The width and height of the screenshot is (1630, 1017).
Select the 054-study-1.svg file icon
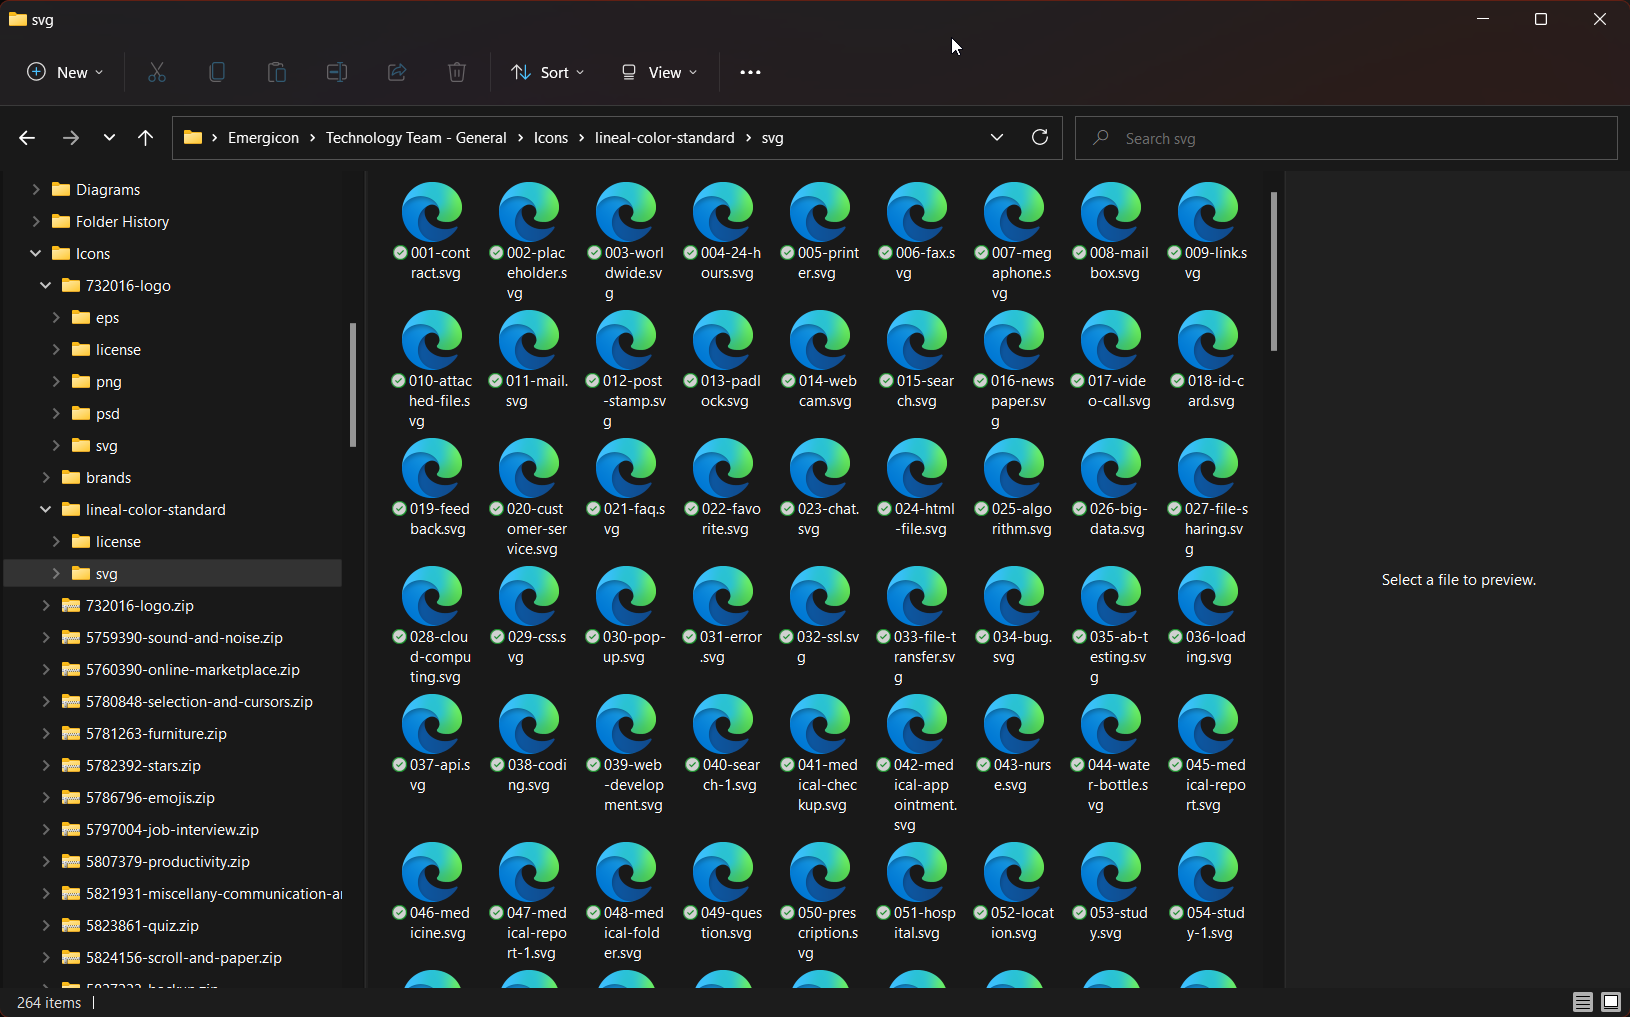click(1208, 872)
